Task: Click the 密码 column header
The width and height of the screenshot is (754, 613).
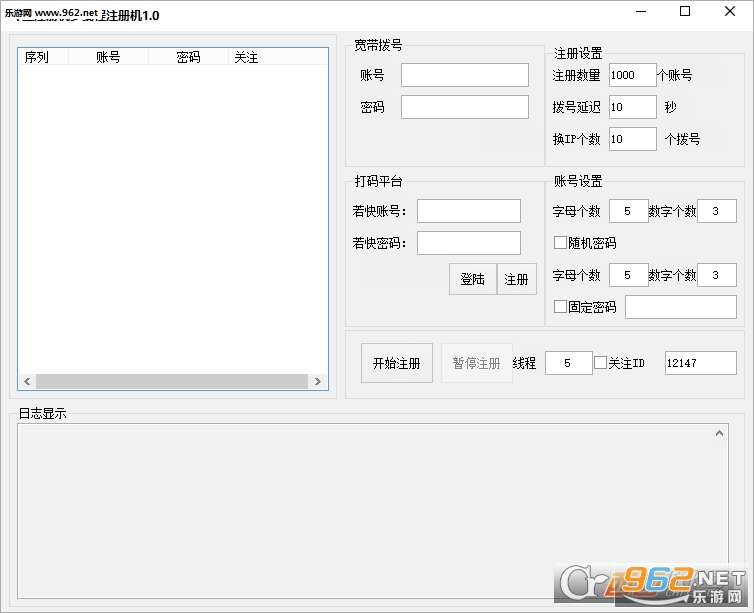Action: pos(188,57)
